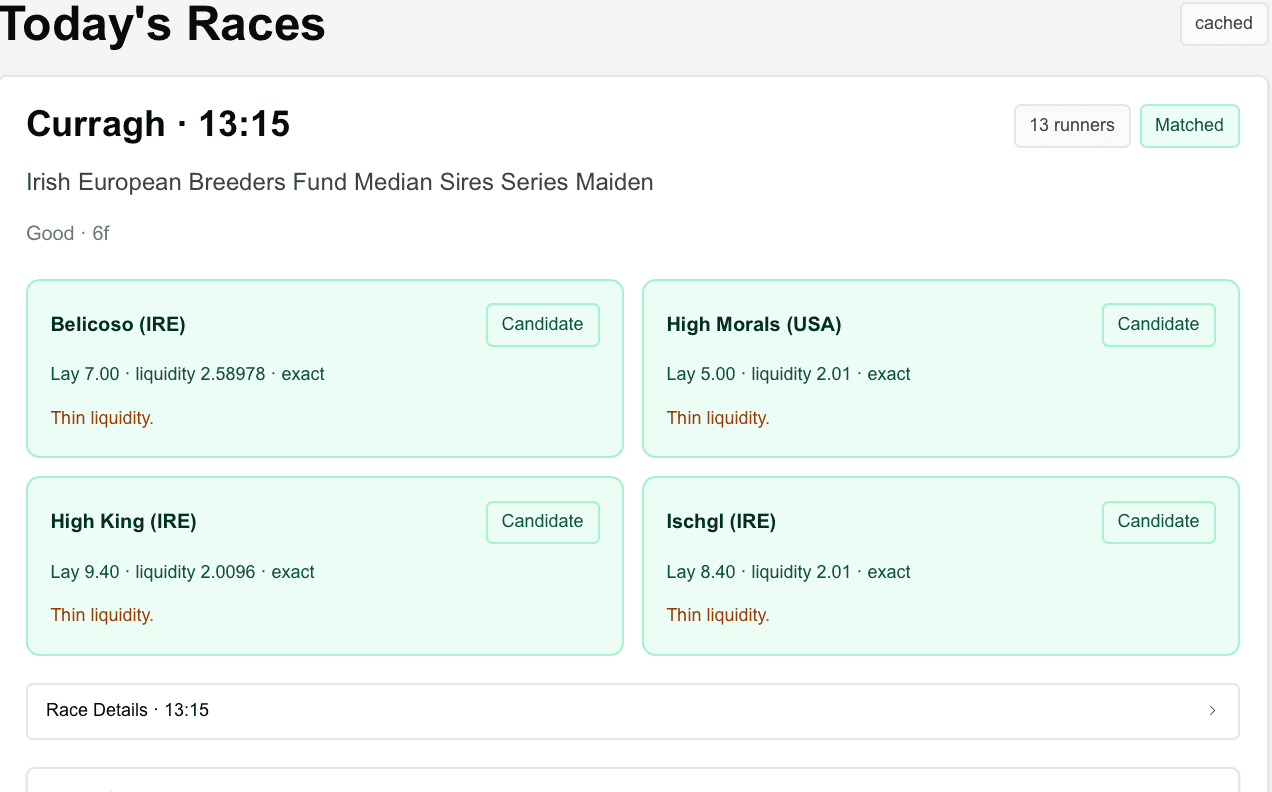Click Candidate button on Belicoso (IRE) card
Screen dimensions: 1272x792
[542, 324]
